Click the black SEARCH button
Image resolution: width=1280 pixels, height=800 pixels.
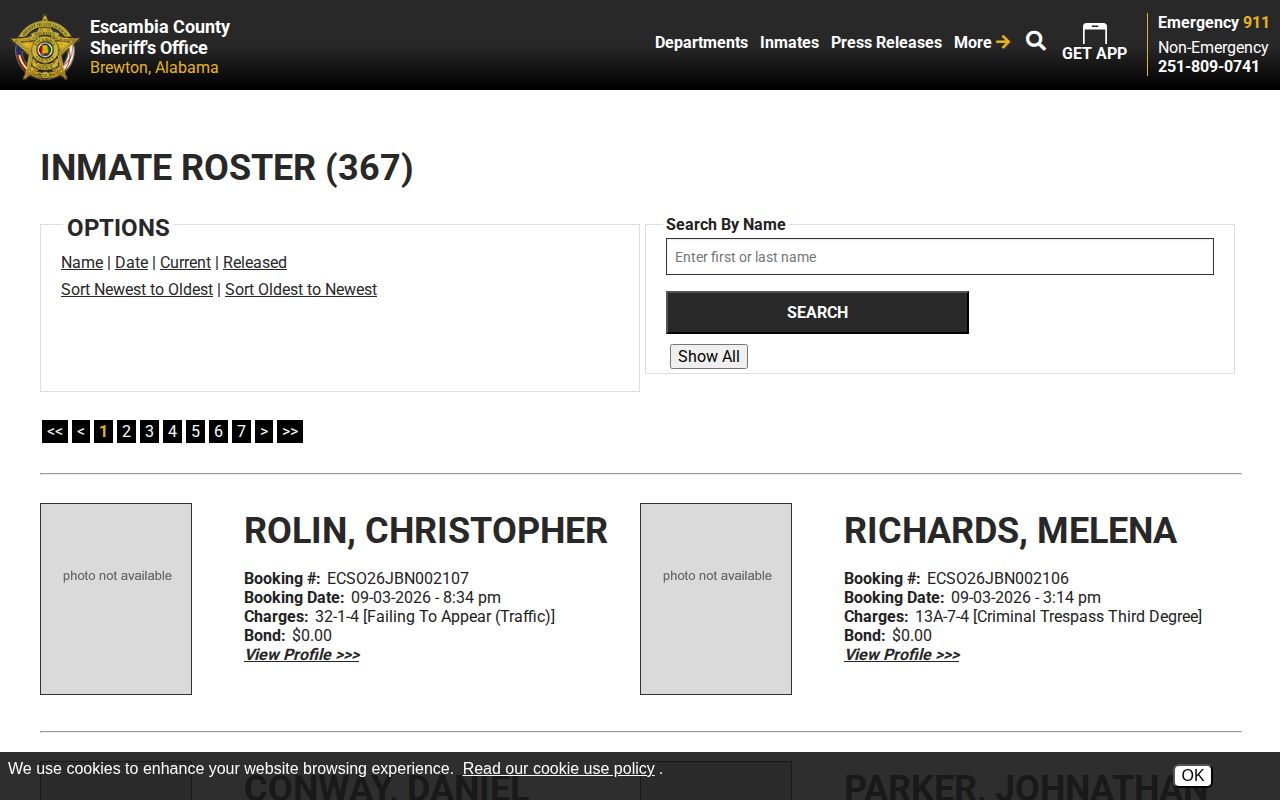point(817,312)
